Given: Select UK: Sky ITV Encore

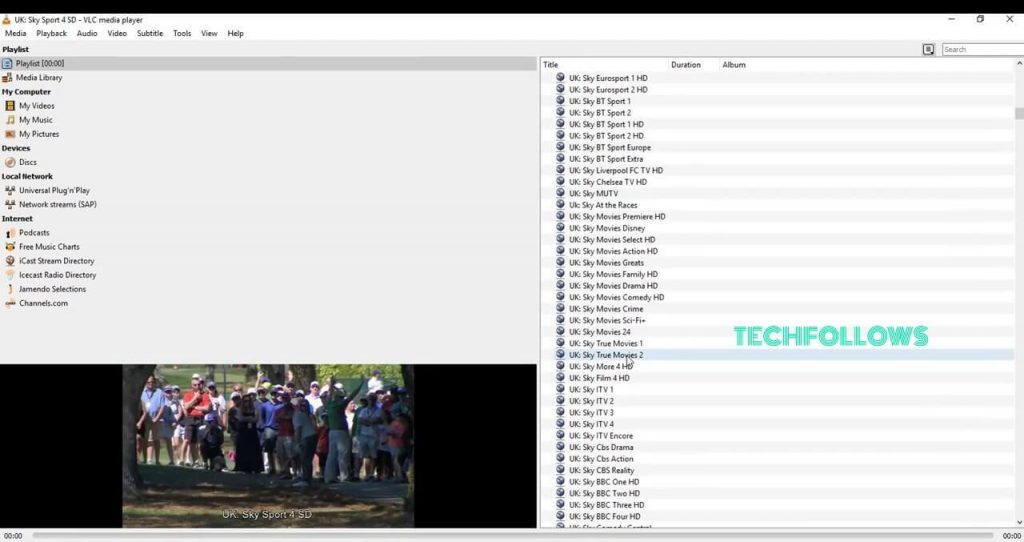Looking at the screenshot, I should coord(600,436).
